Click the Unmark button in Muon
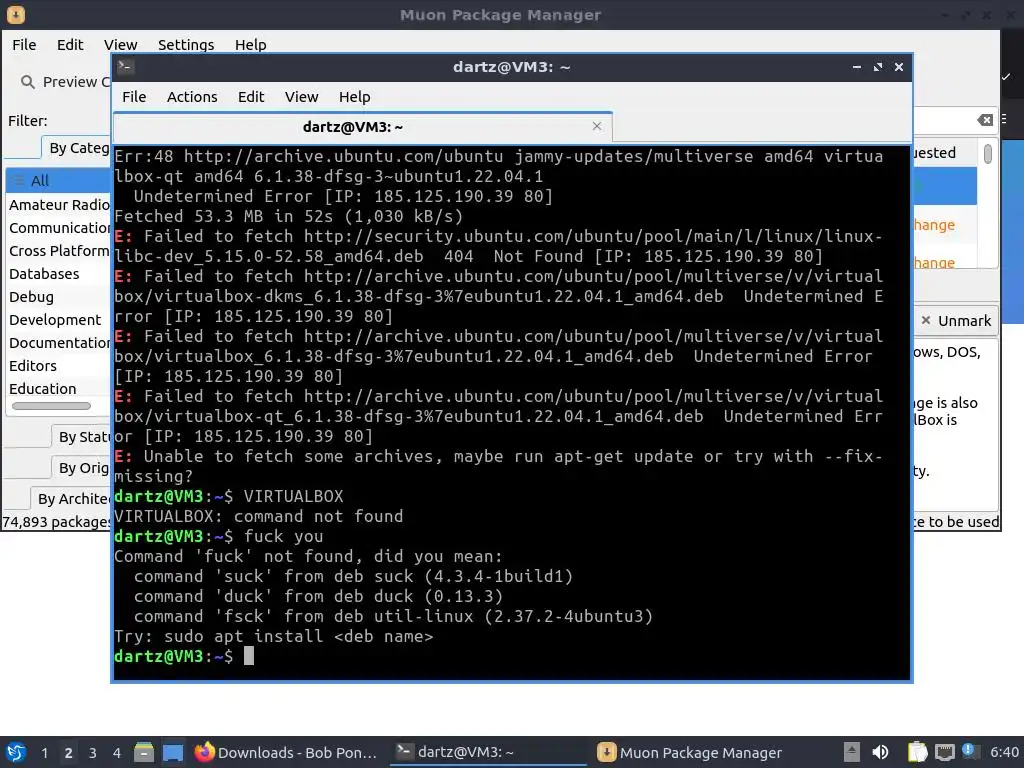 click(955, 321)
